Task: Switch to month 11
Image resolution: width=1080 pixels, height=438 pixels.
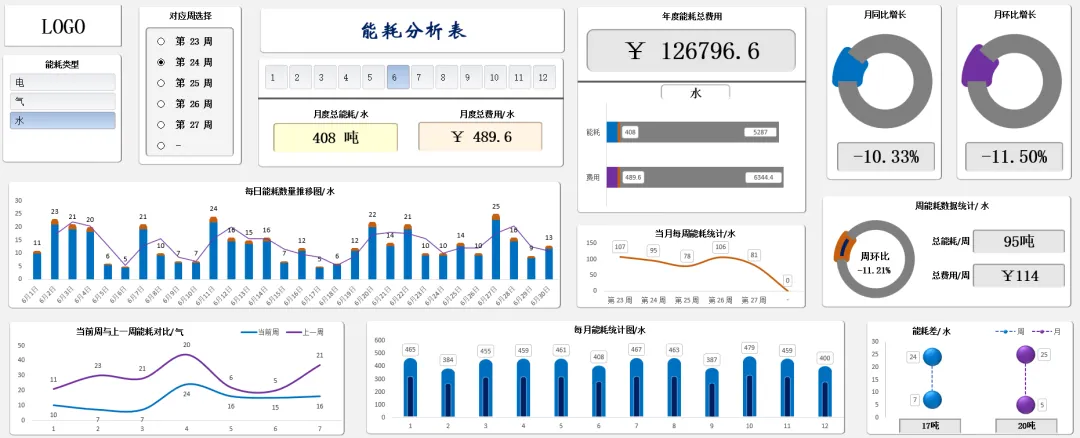Action: point(519,77)
